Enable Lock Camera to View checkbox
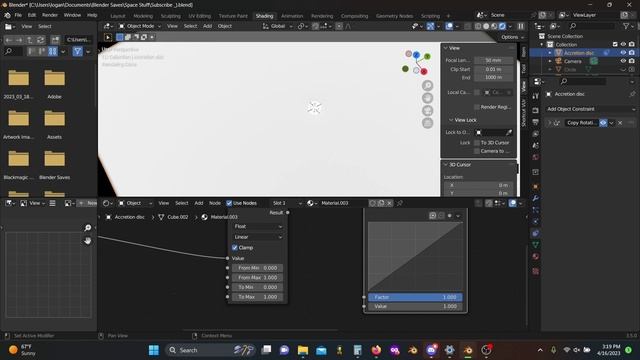640x360 pixels. click(477, 151)
